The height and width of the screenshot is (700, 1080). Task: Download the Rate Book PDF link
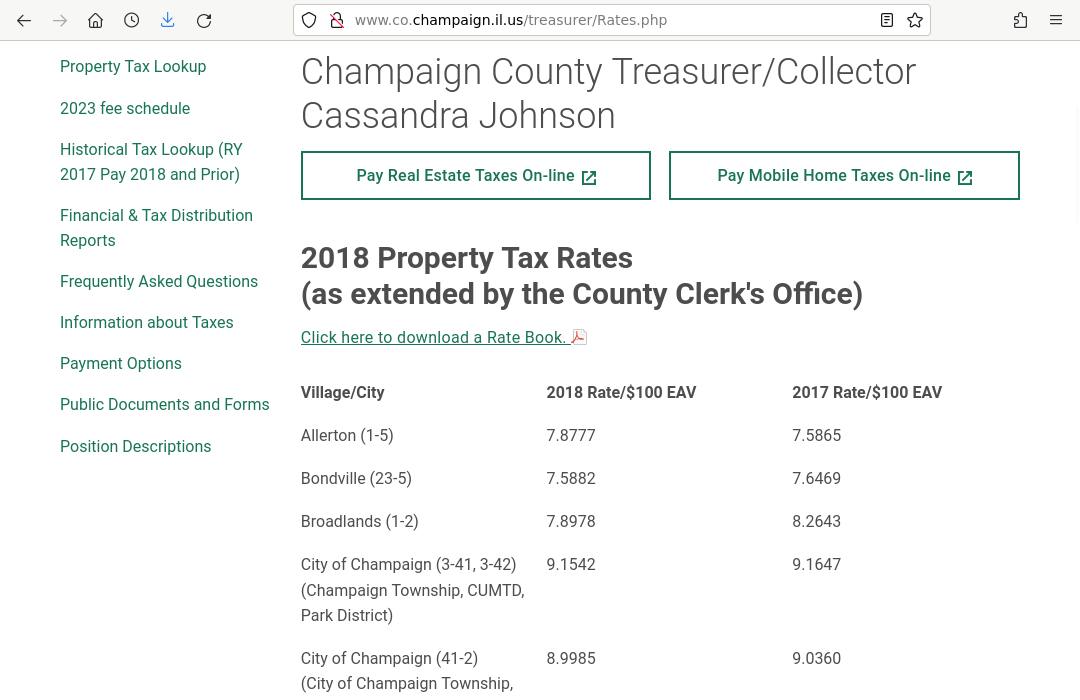[x=434, y=338]
